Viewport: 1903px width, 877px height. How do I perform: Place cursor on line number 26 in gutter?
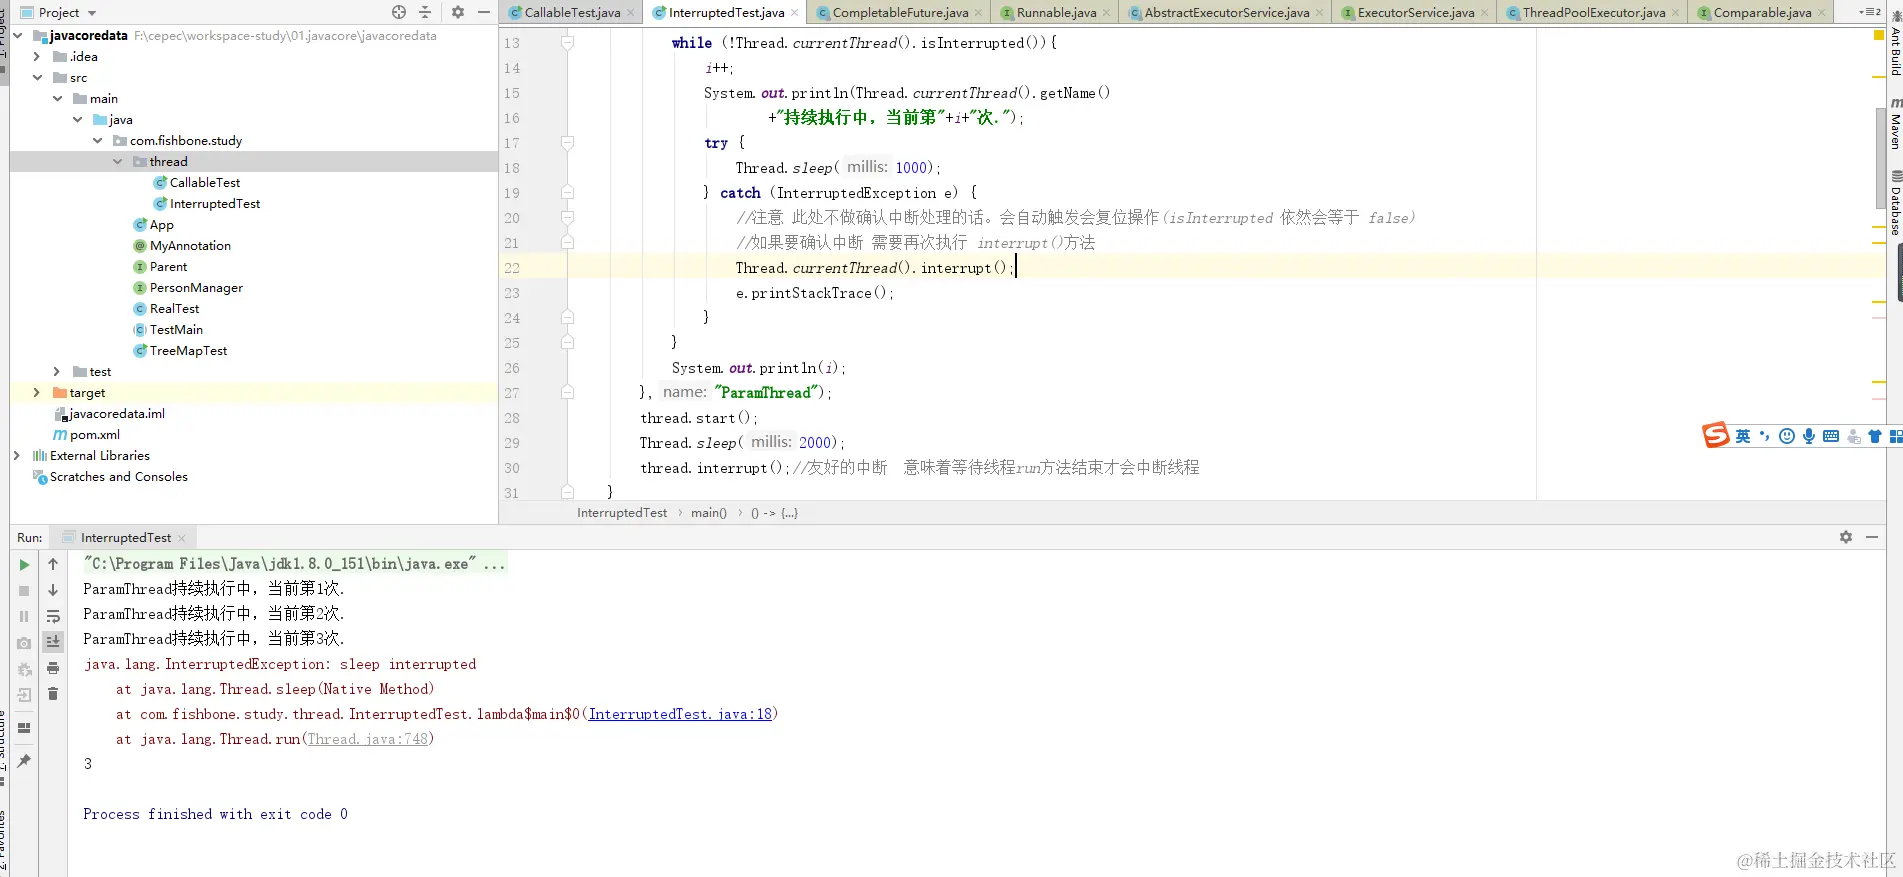point(512,368)
